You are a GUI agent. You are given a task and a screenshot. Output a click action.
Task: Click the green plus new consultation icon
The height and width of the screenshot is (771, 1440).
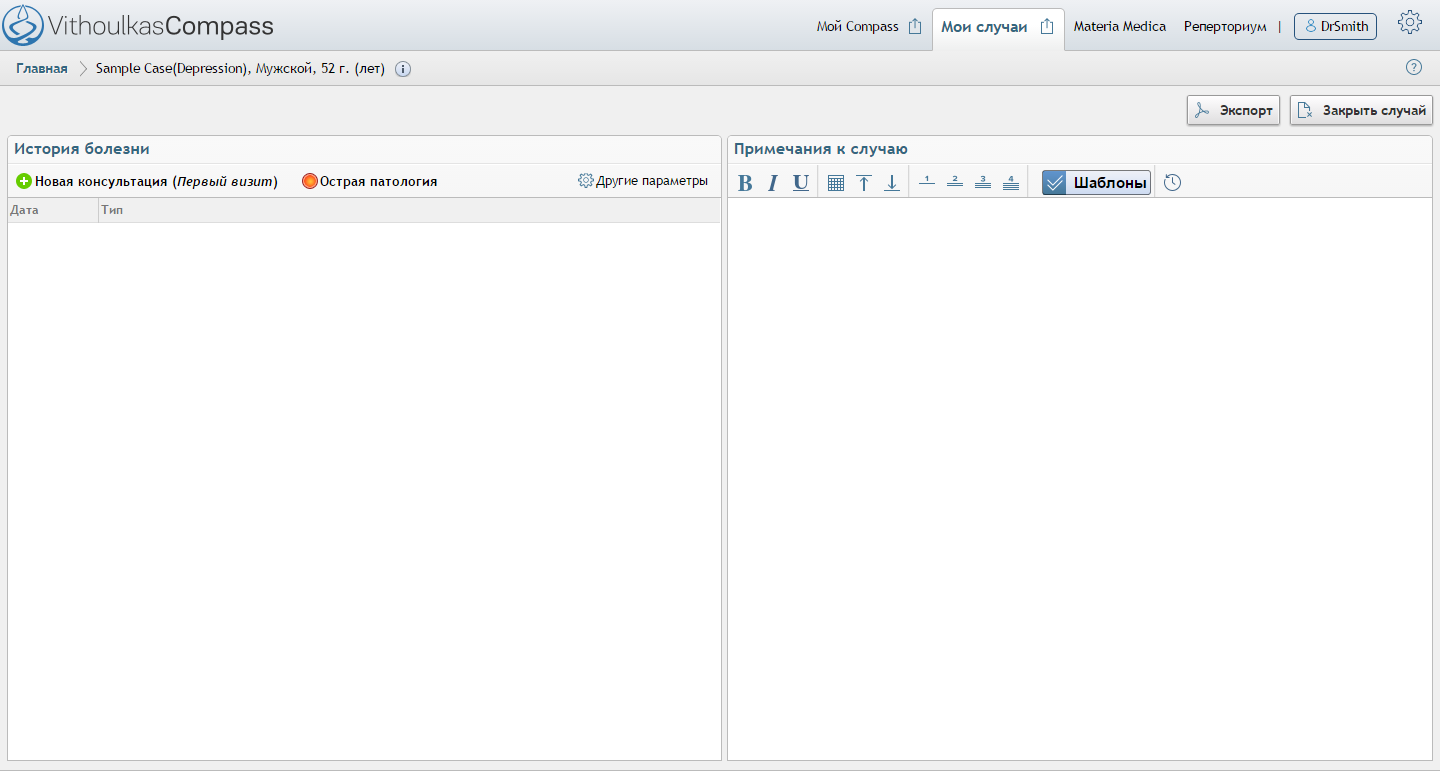click(x=24, y=181)
